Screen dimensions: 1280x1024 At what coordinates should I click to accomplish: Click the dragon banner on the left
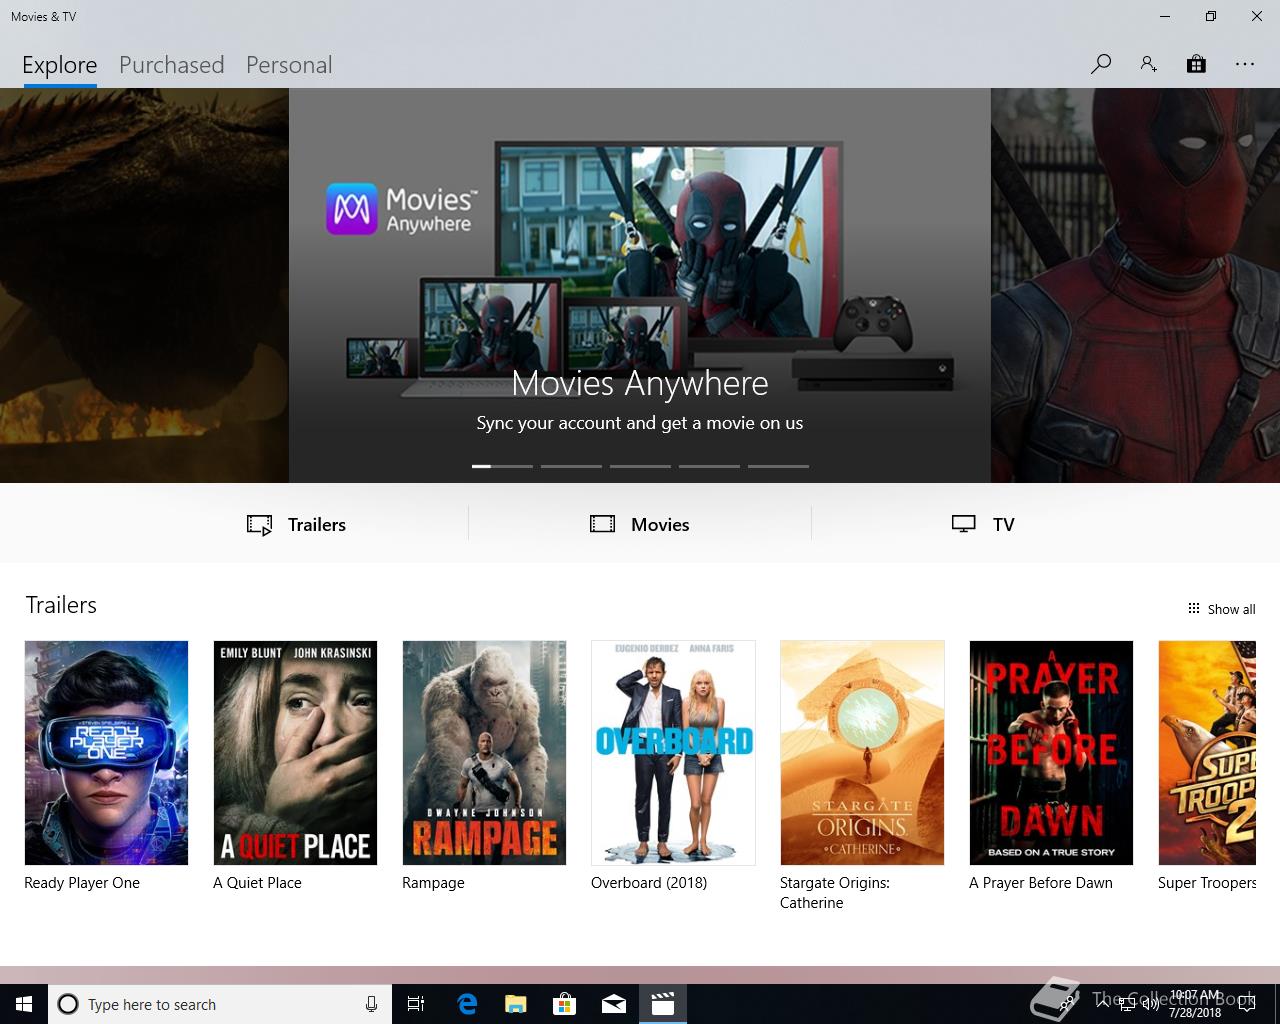(144, 285)
